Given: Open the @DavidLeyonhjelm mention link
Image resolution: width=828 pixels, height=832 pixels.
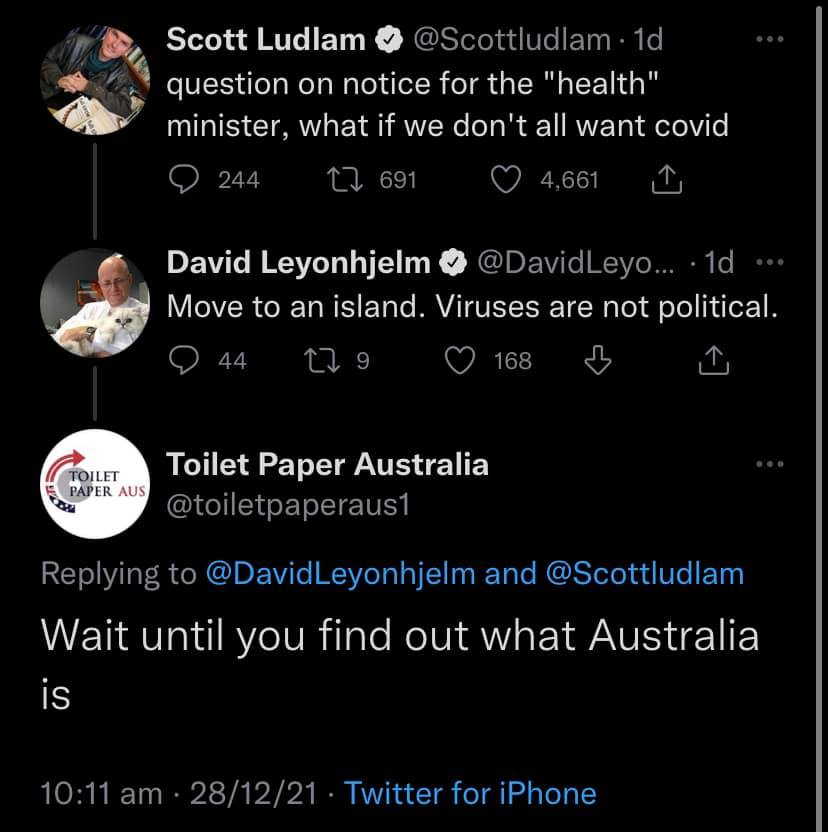Looking at the screenshot, I should pyautogui.click(x=339, y=573).
